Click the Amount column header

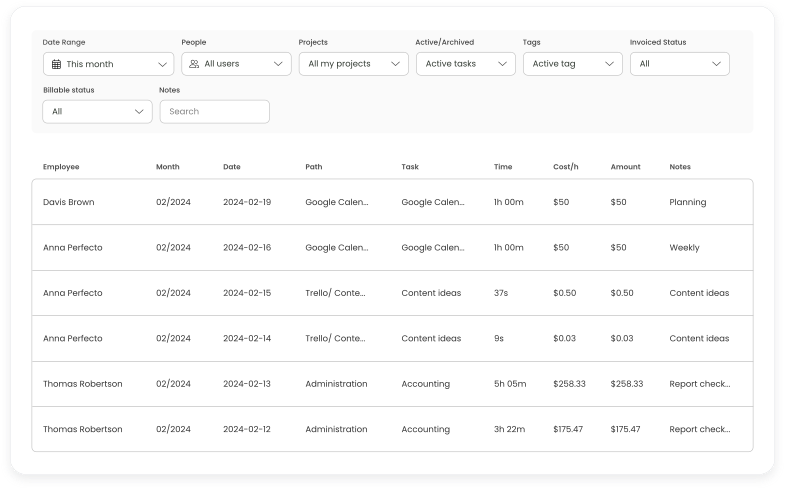pos(625,167)
